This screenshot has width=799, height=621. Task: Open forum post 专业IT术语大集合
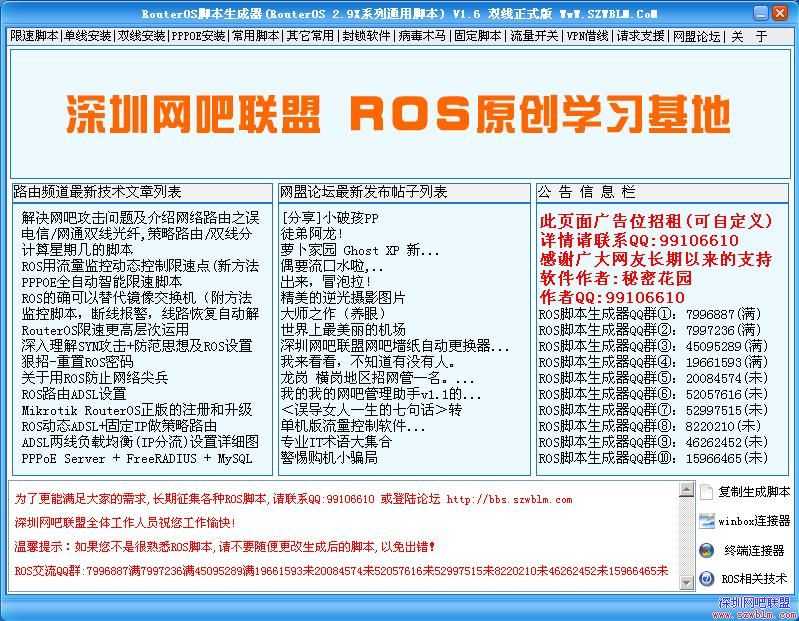[336, 442]
